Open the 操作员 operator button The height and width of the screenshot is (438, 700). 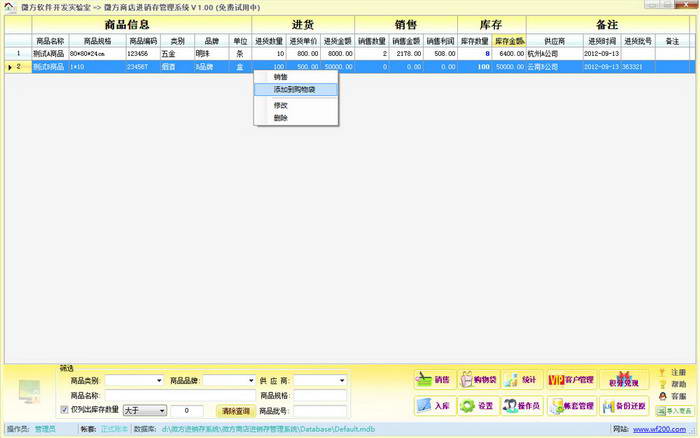coord(522,405)
